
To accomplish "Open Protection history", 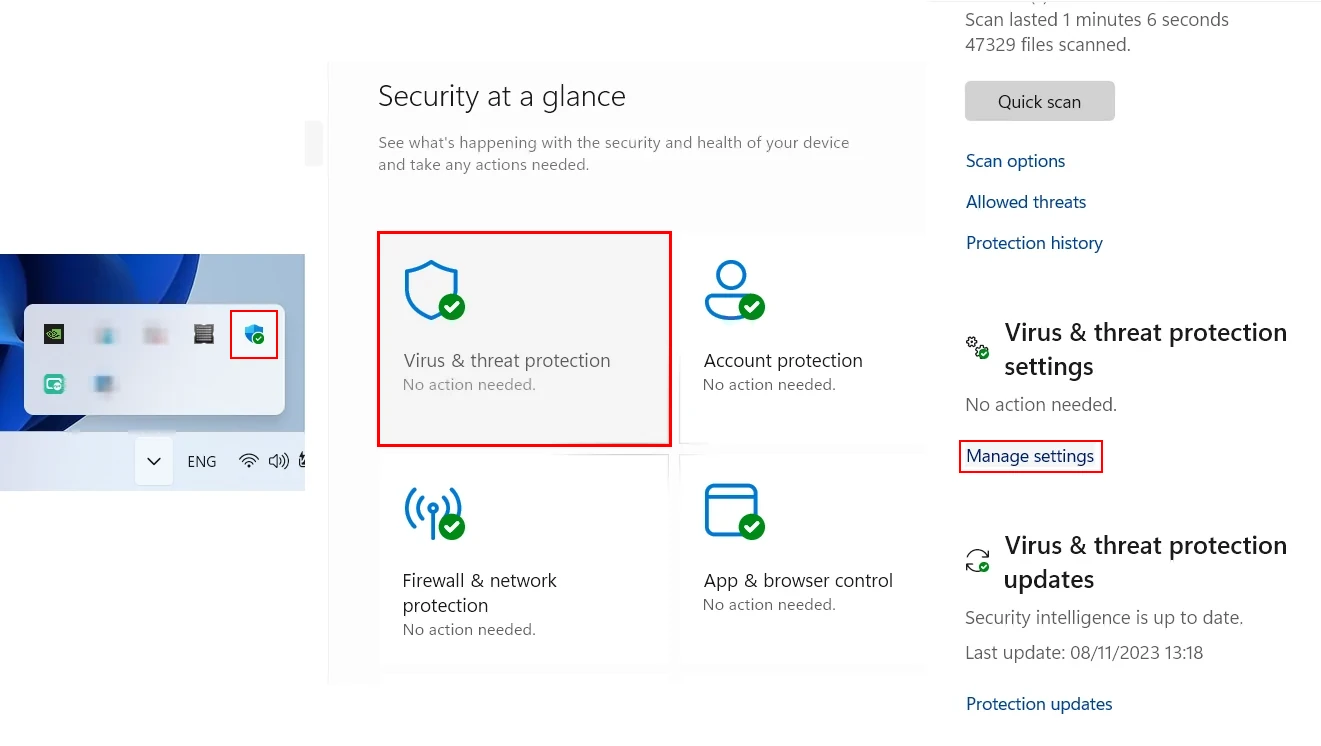I will tap(1034, 242).
